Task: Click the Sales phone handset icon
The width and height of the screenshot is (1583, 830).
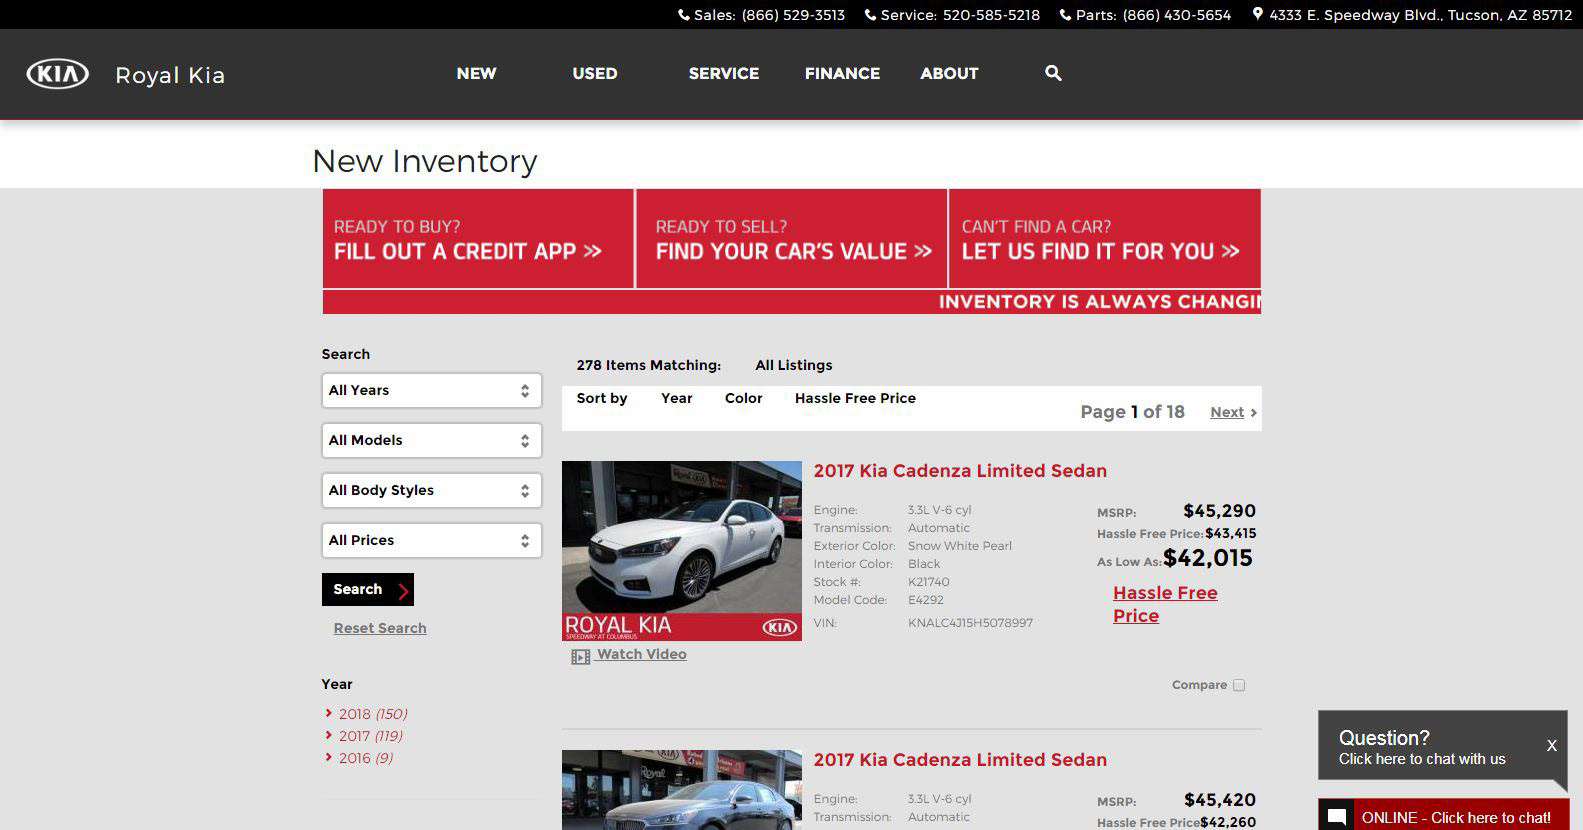Action: click(x=684, y=15)
